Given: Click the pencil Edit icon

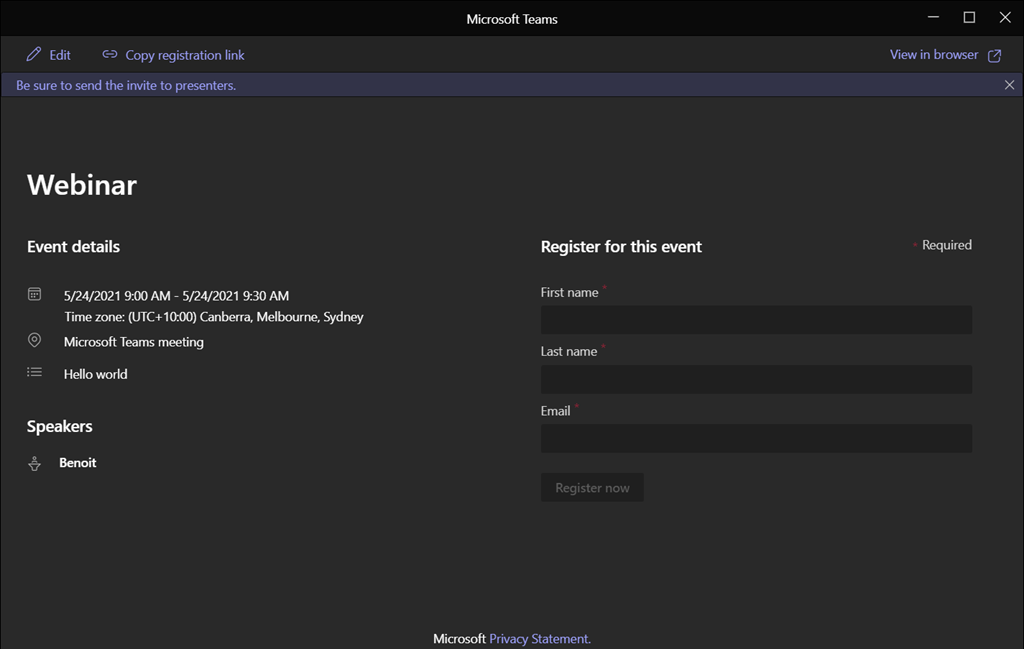Looking at the screenshot, I should pyautogui.click(x=34, y=55).
